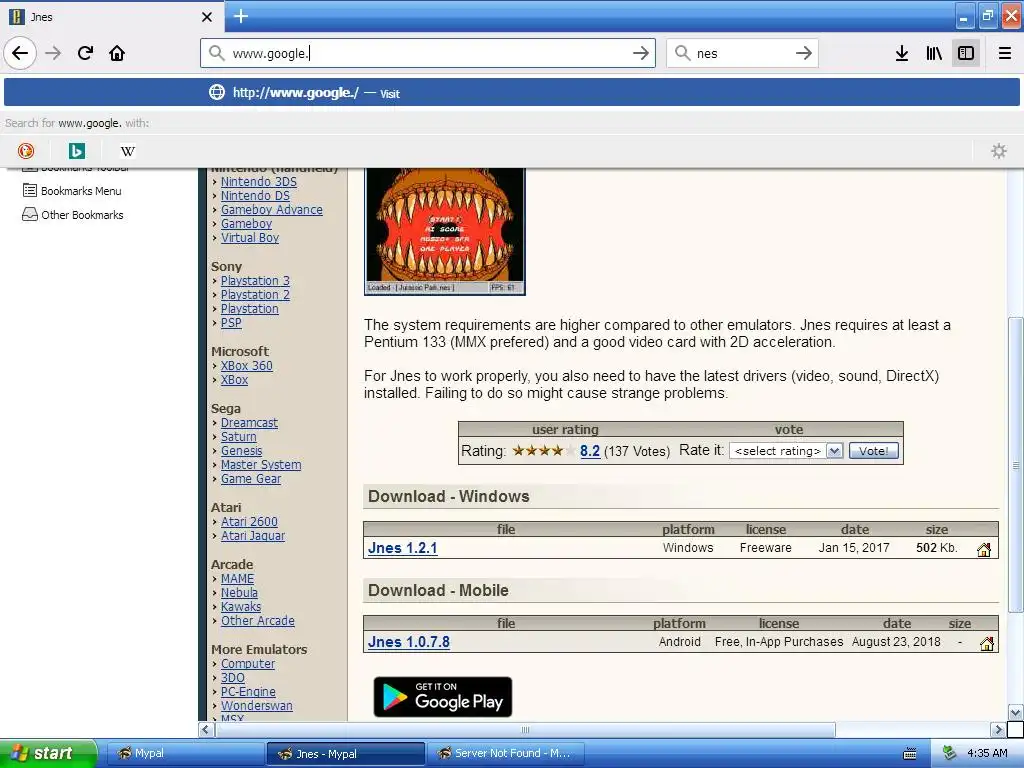The height and width of the screenshot is (768, 1024).
Task: Open the PC-Engine link
Action: 248,692
